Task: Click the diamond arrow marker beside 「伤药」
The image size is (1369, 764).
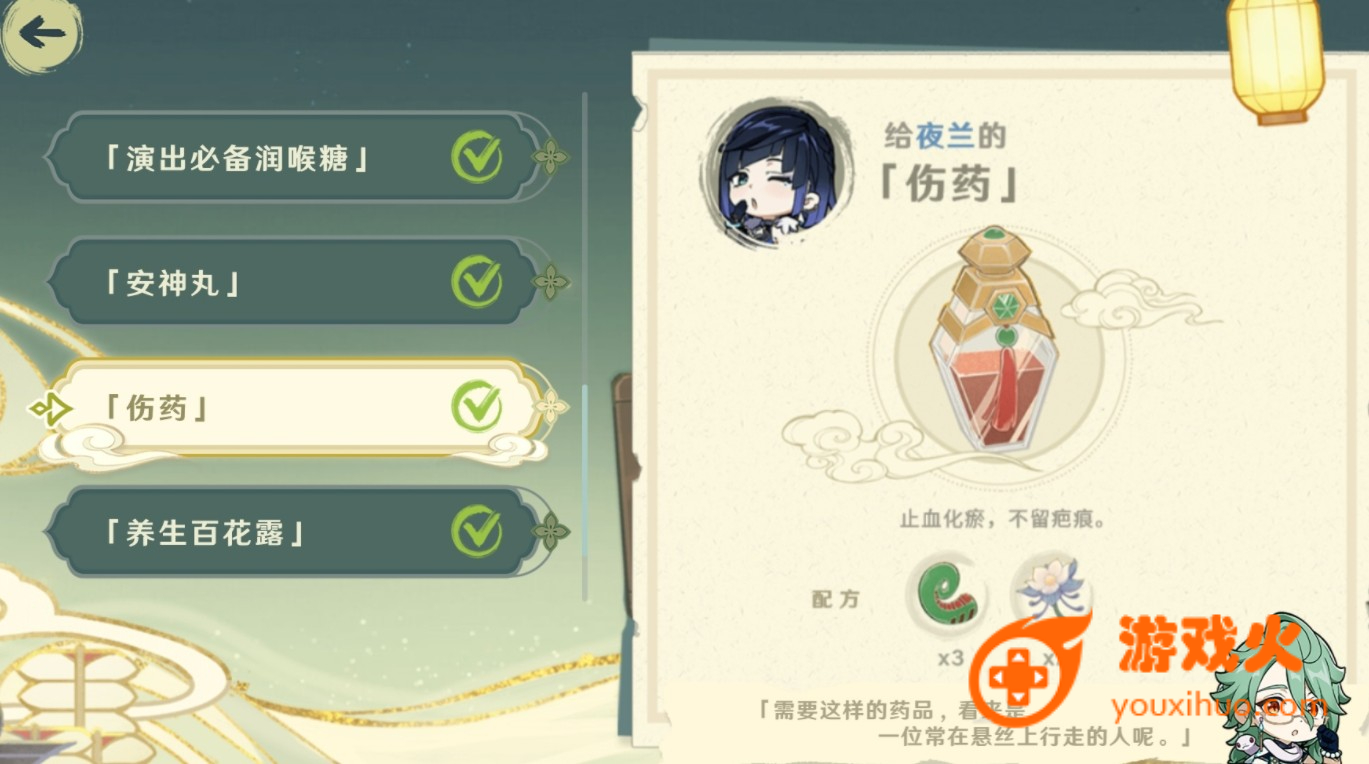Action: tap(50, 409)
